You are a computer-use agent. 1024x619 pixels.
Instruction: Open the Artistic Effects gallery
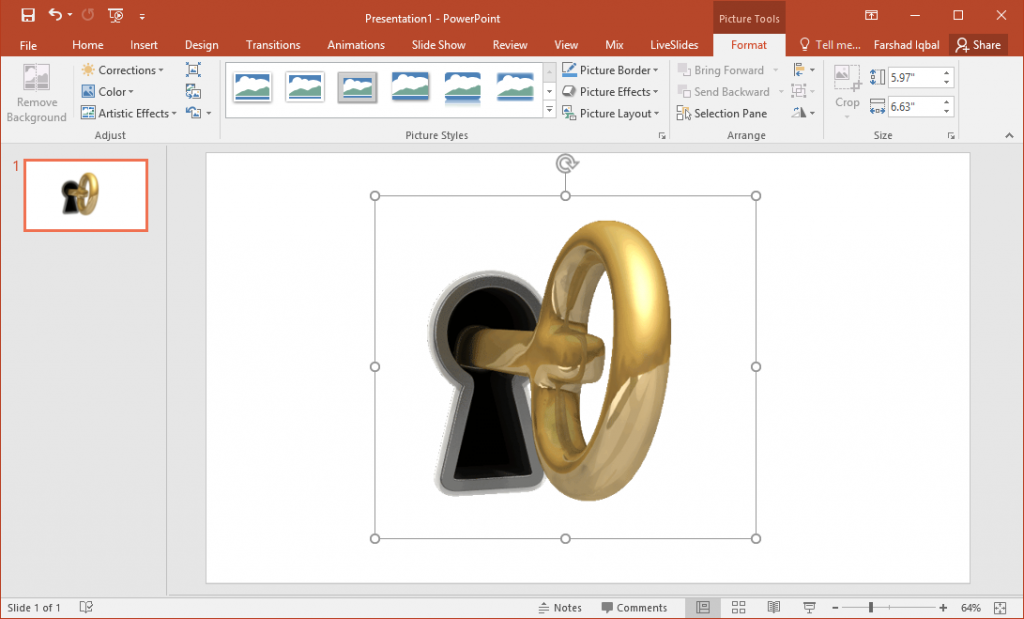[x=128, y=113]
